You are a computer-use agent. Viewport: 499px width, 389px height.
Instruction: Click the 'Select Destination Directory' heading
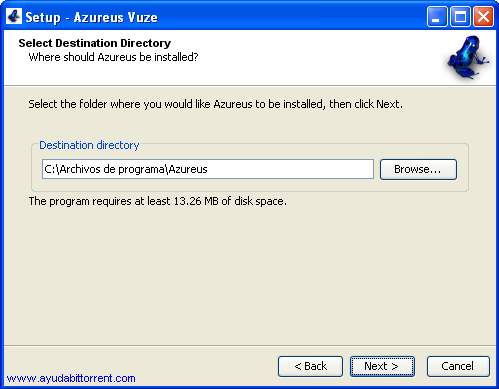coord(95,43)
